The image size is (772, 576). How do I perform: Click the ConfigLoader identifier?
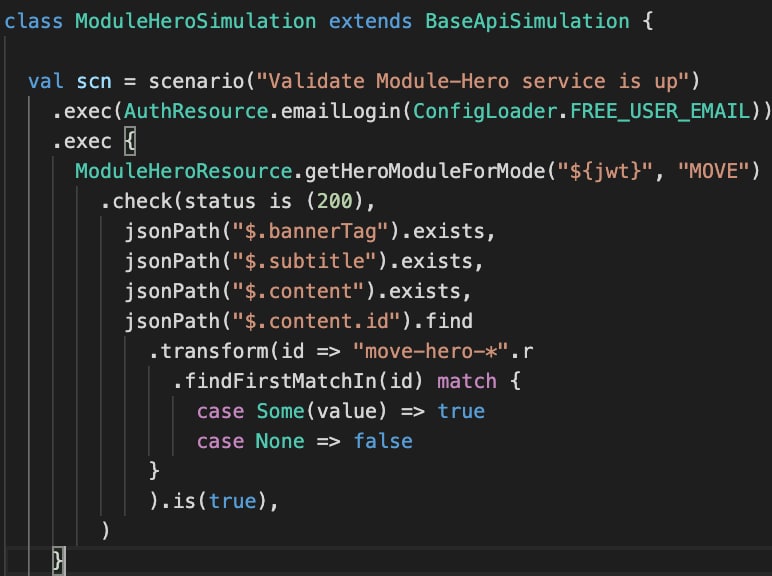[485, 111]
